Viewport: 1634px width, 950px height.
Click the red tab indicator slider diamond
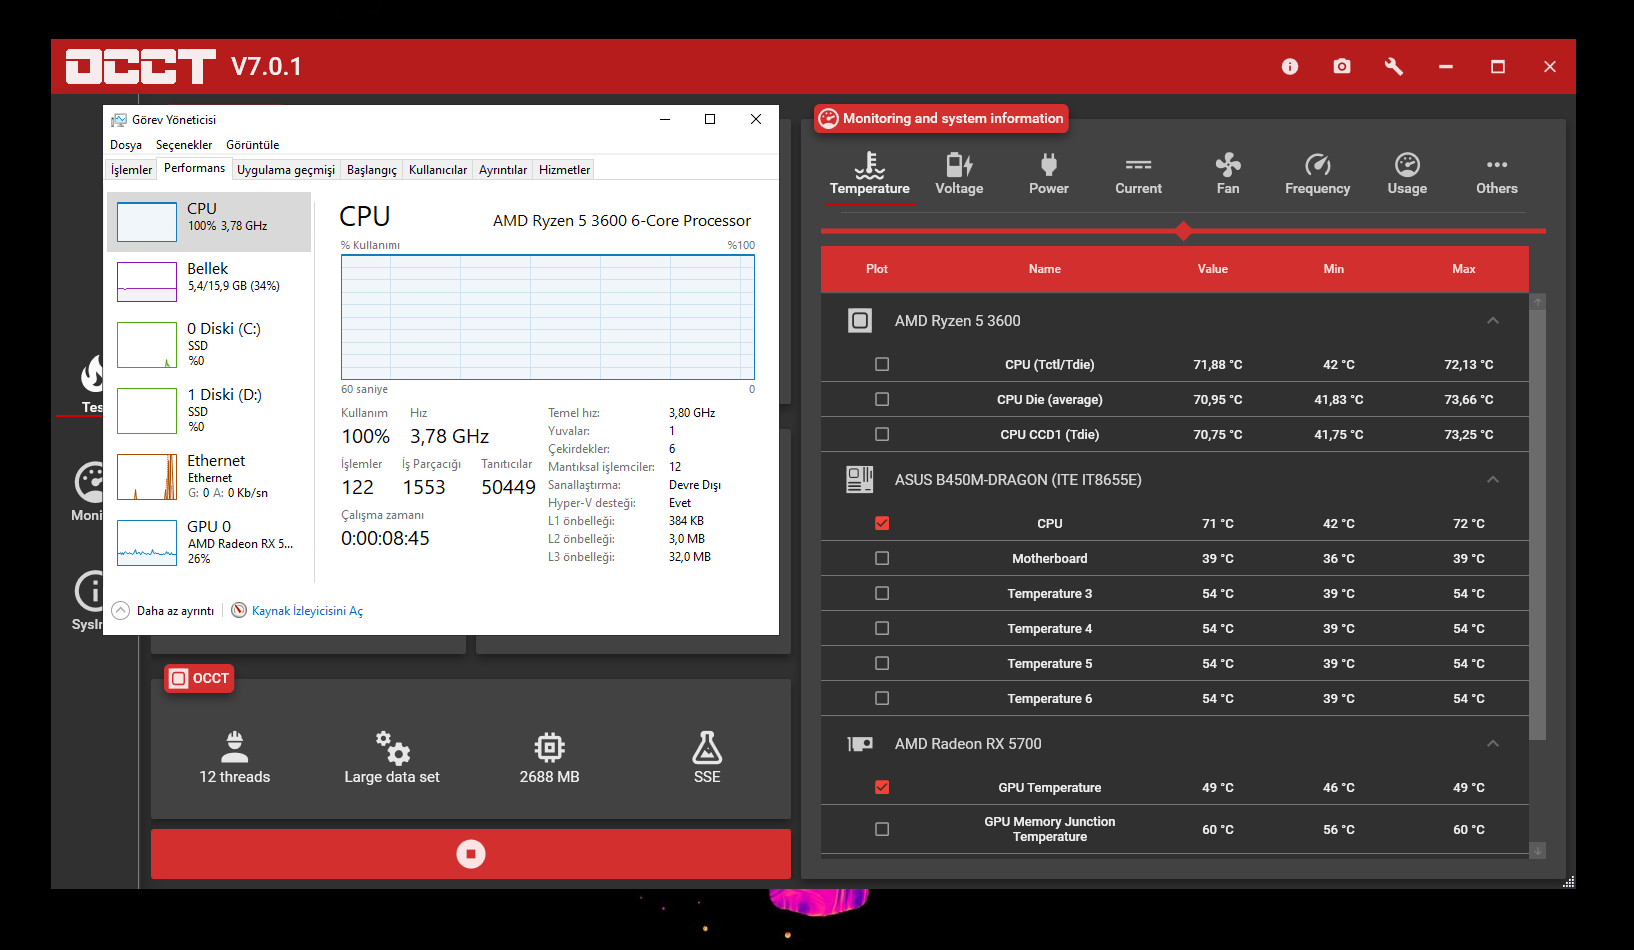click(1184, 231)
